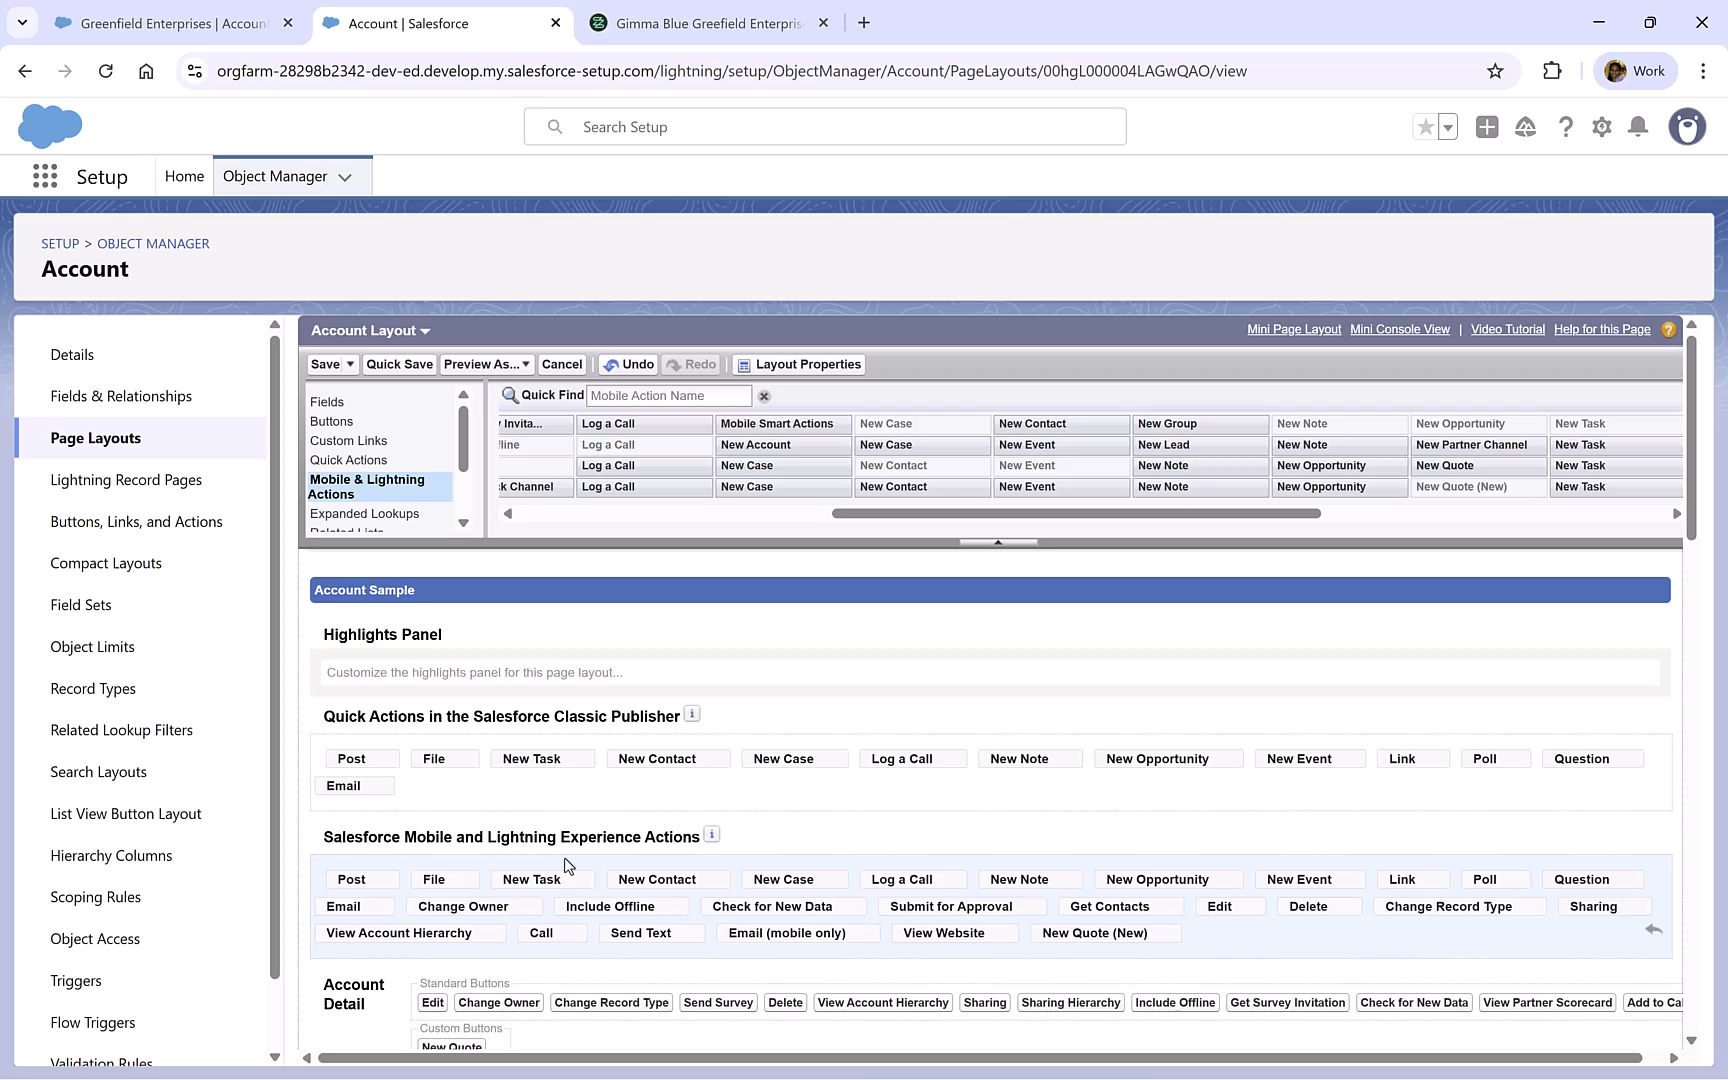Click the Quick Save button

pyautogui.click(x=399, y=364)
